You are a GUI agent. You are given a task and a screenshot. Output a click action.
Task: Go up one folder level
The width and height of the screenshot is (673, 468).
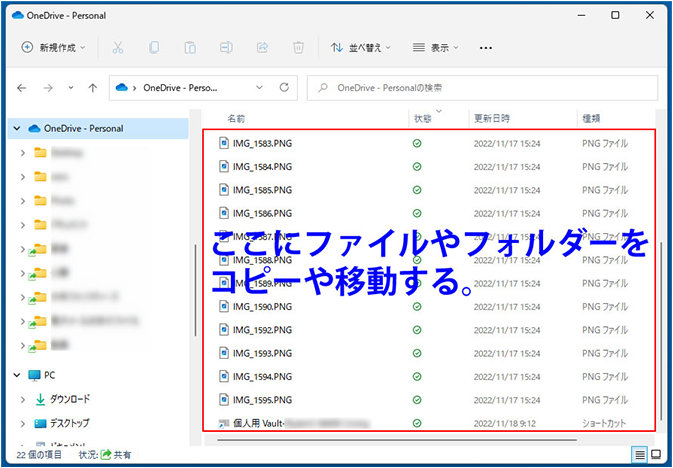coord(93,88)
